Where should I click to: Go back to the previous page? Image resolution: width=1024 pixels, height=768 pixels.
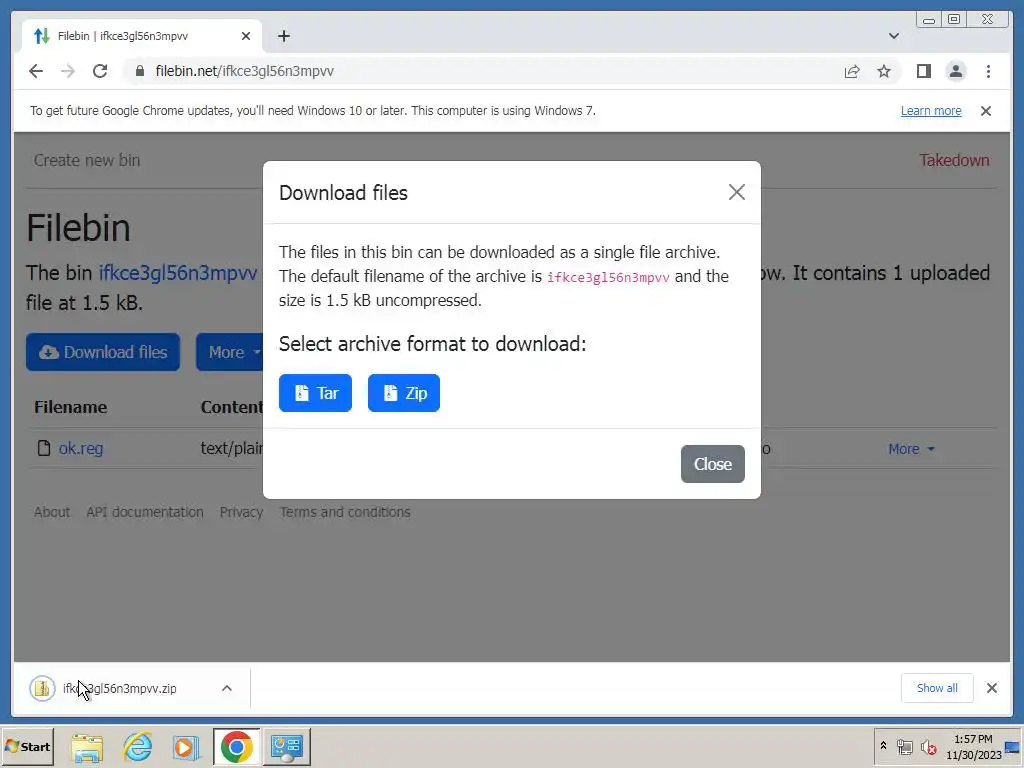(x=36, y=71)
